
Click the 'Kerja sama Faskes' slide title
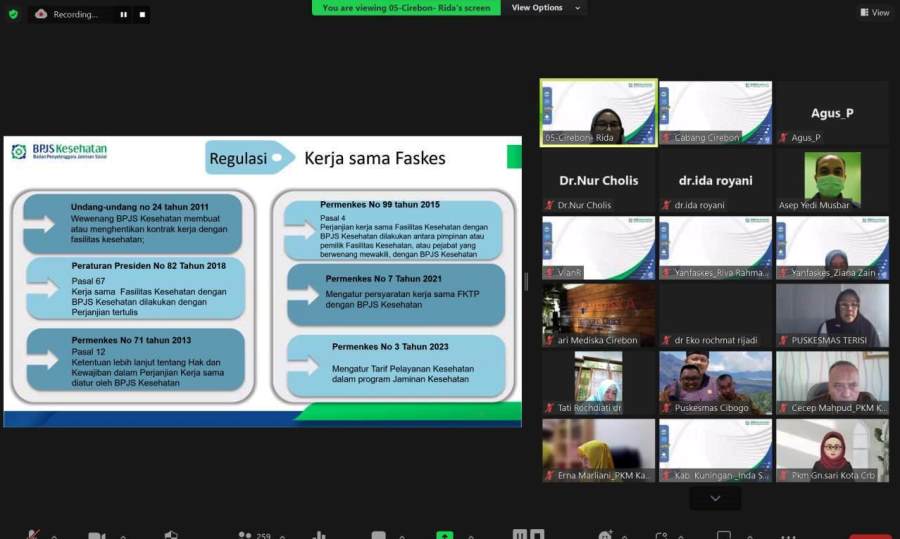[x=374, y=158]
